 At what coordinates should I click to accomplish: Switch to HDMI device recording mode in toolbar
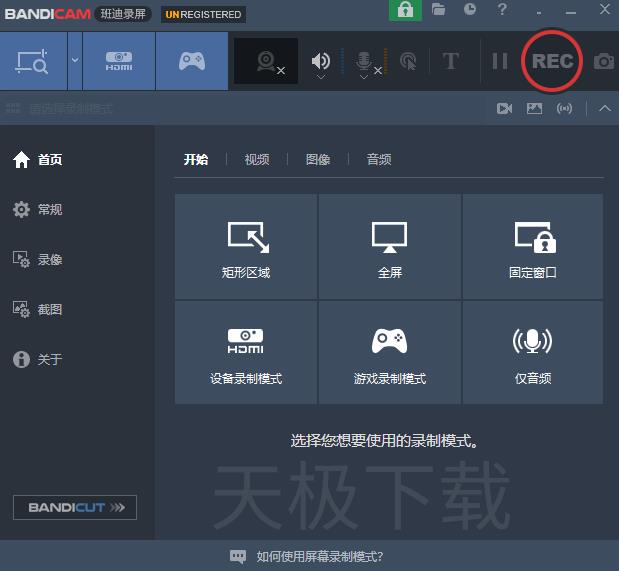tap(119, 61)
